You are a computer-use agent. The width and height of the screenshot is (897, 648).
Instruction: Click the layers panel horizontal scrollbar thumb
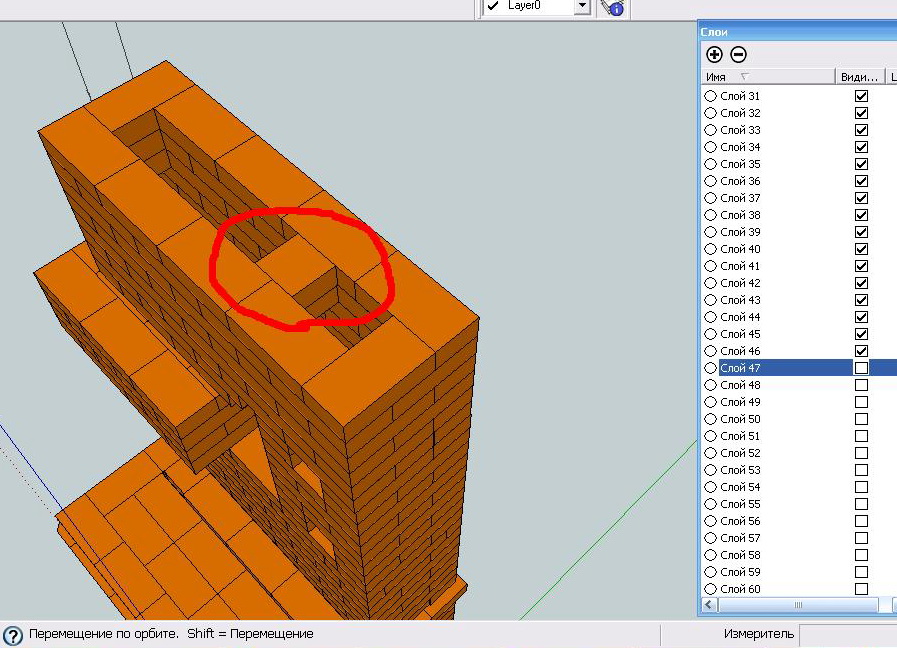(x=797, y=605)
